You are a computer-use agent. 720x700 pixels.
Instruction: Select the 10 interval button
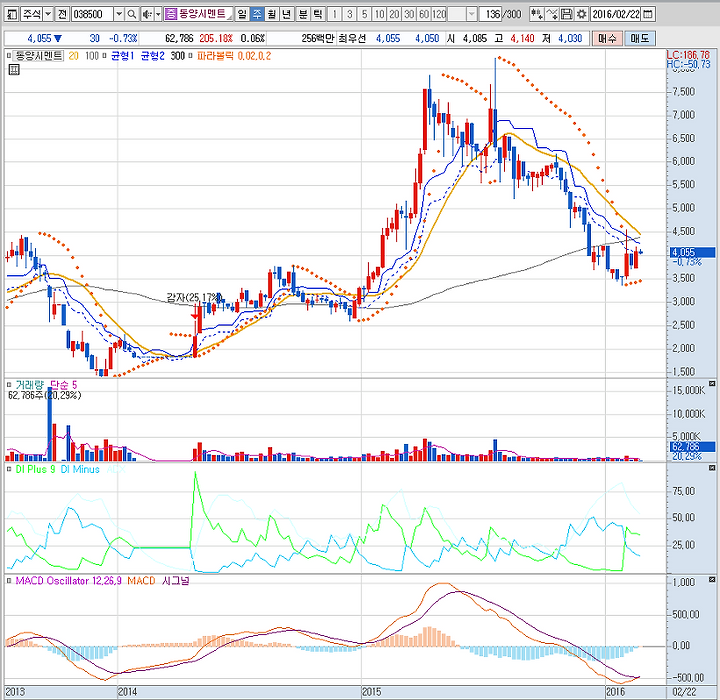pyautogui.click(x=379, y=14)
